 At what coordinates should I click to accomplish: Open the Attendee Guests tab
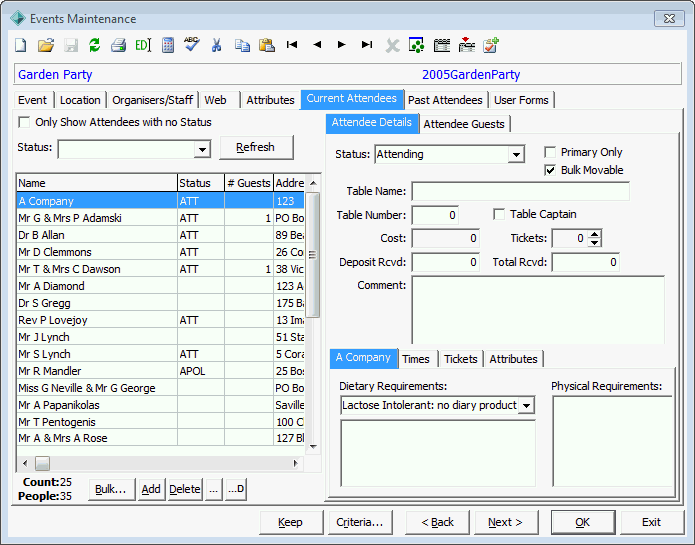point(464,124)
